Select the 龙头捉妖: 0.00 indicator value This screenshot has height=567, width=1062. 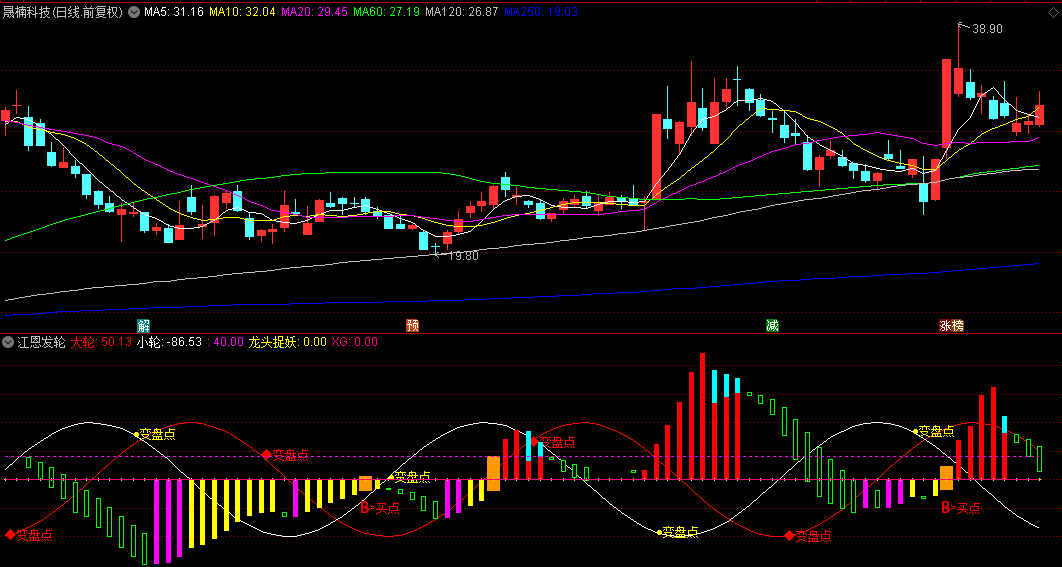pos(287,342)
